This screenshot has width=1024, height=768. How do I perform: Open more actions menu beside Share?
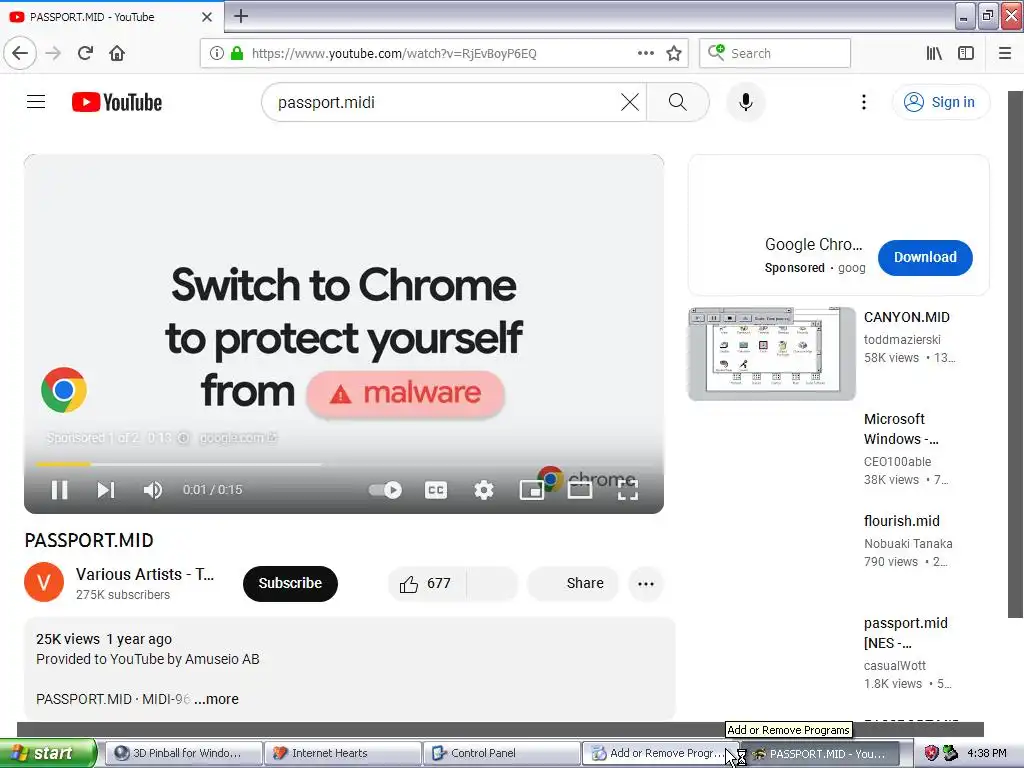coord(646,584)
